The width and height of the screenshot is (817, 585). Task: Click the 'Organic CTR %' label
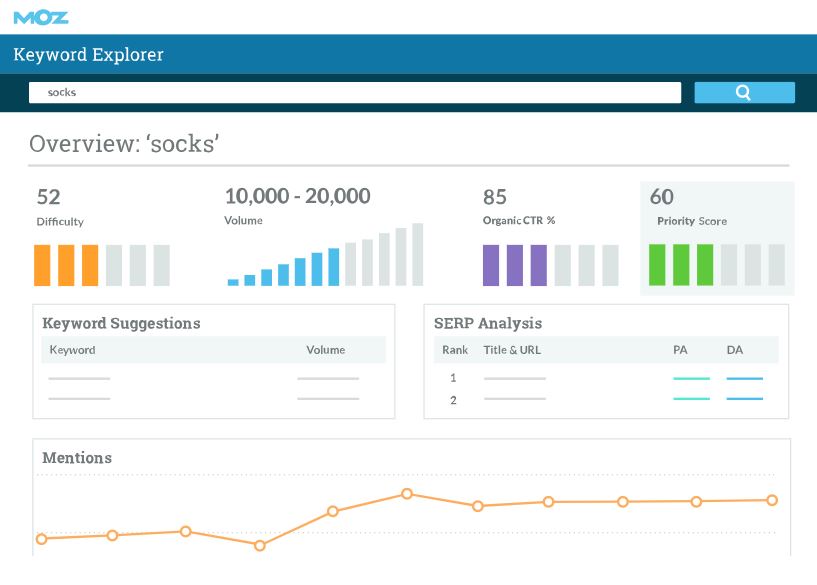pyautogui.click(x=519, y=220)
